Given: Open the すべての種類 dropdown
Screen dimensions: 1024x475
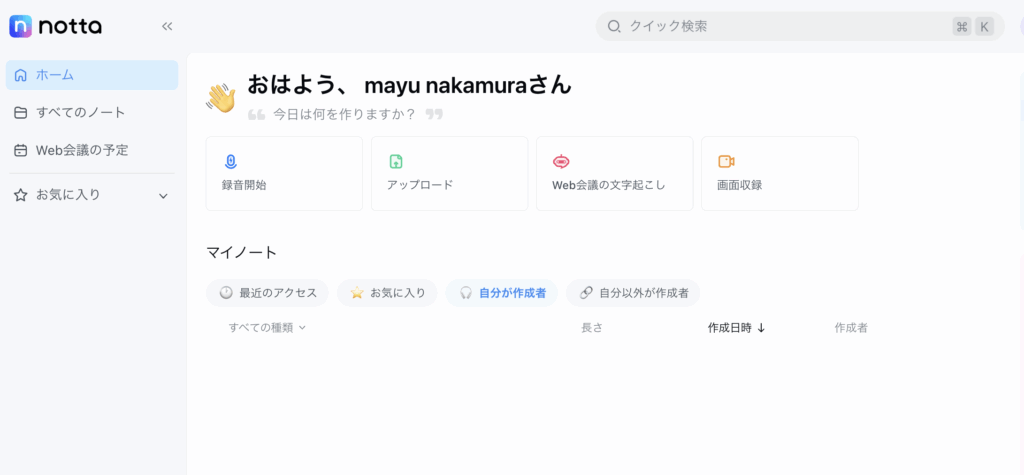Looking at the screenshot, I should [x=267, y=327].
